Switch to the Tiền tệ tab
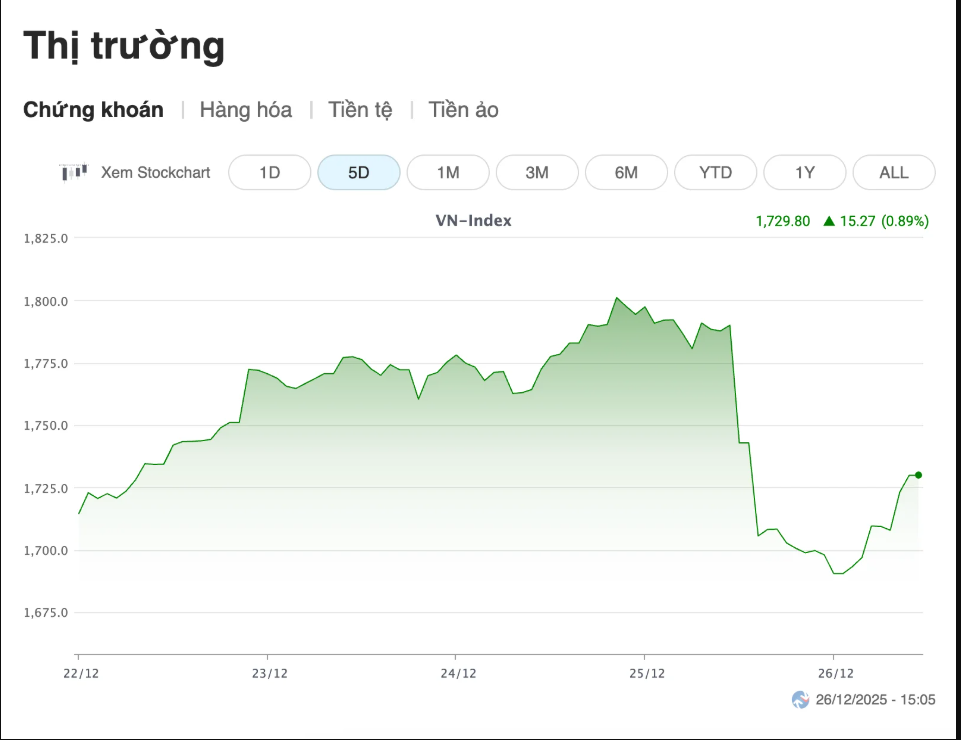This screenshot has height=740, width=961. [x=360, y=110]
